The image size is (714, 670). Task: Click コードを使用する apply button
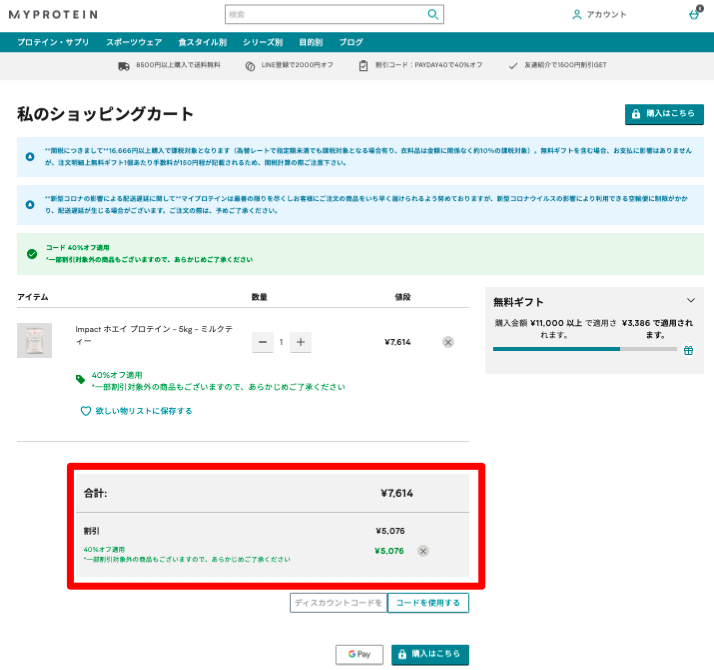pos(428,603)
